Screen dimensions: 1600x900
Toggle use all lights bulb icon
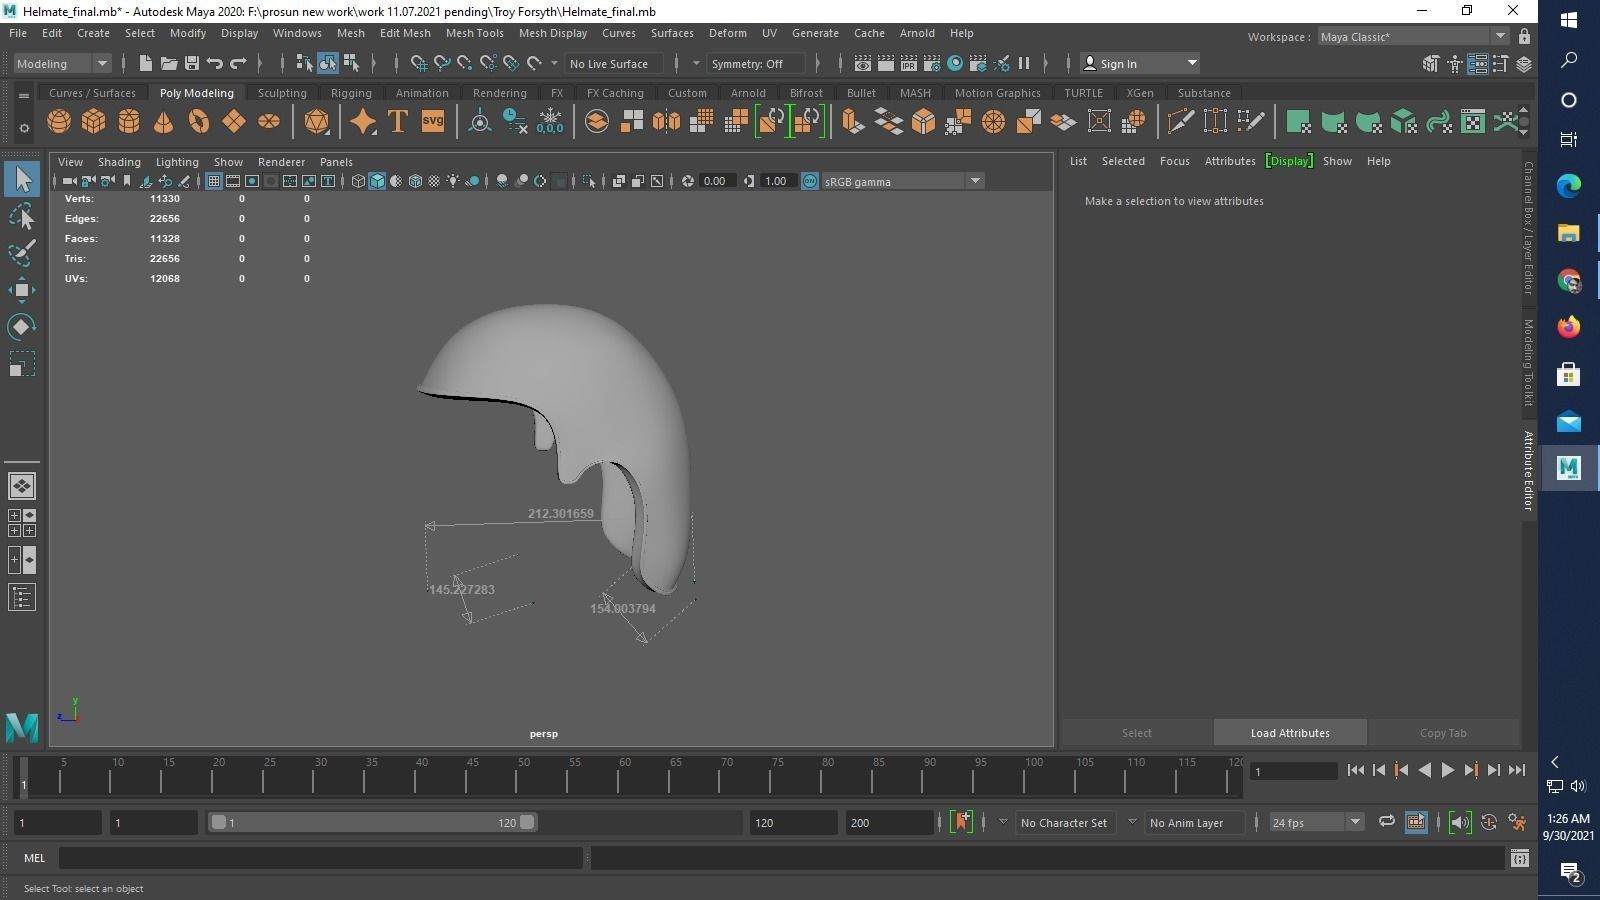pos(453,181)
